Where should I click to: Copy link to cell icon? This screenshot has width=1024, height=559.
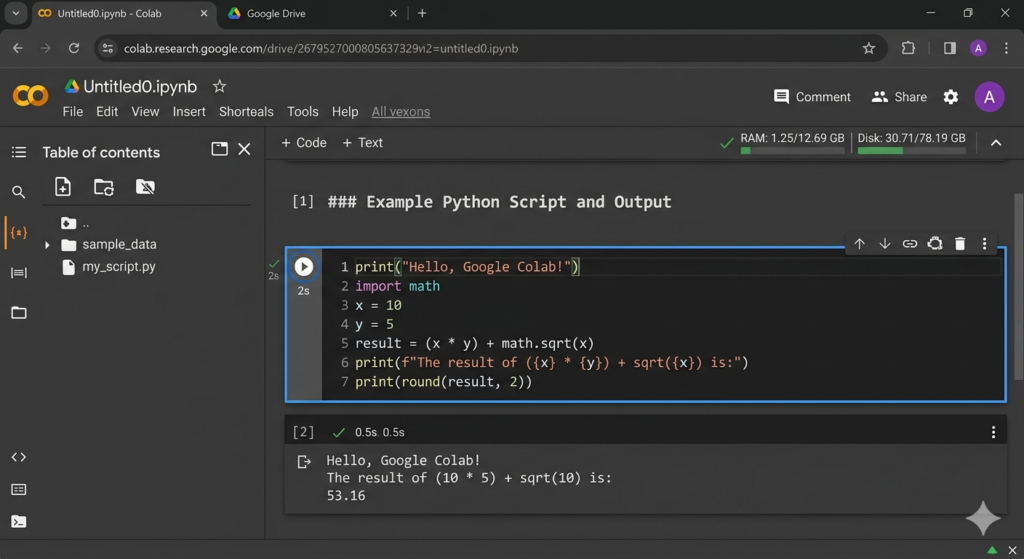click(909, 244)
